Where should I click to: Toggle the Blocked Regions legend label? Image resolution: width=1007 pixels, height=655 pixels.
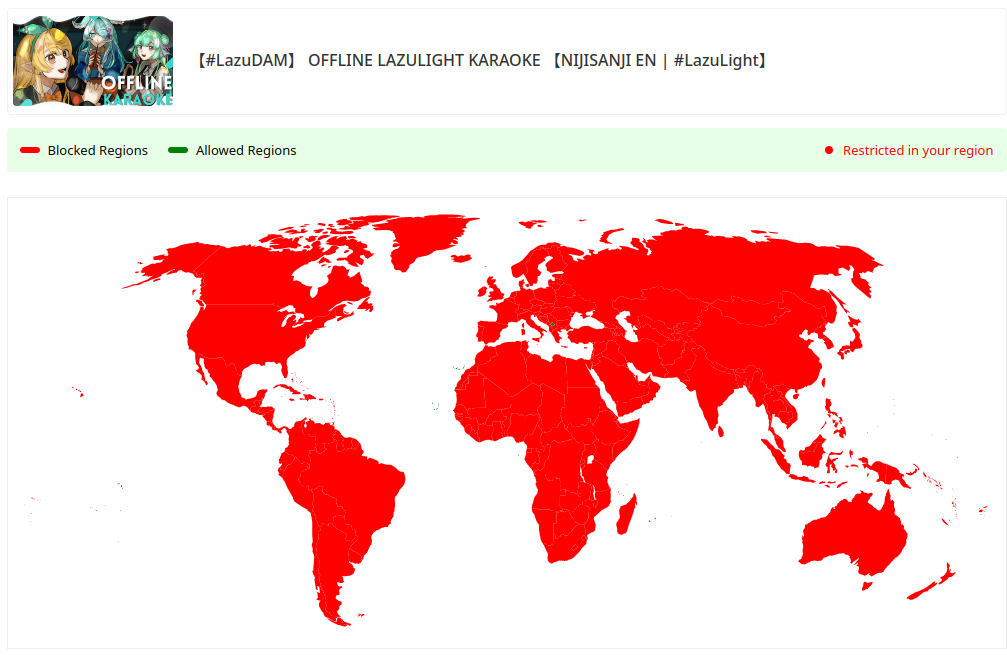coord(97,151)
